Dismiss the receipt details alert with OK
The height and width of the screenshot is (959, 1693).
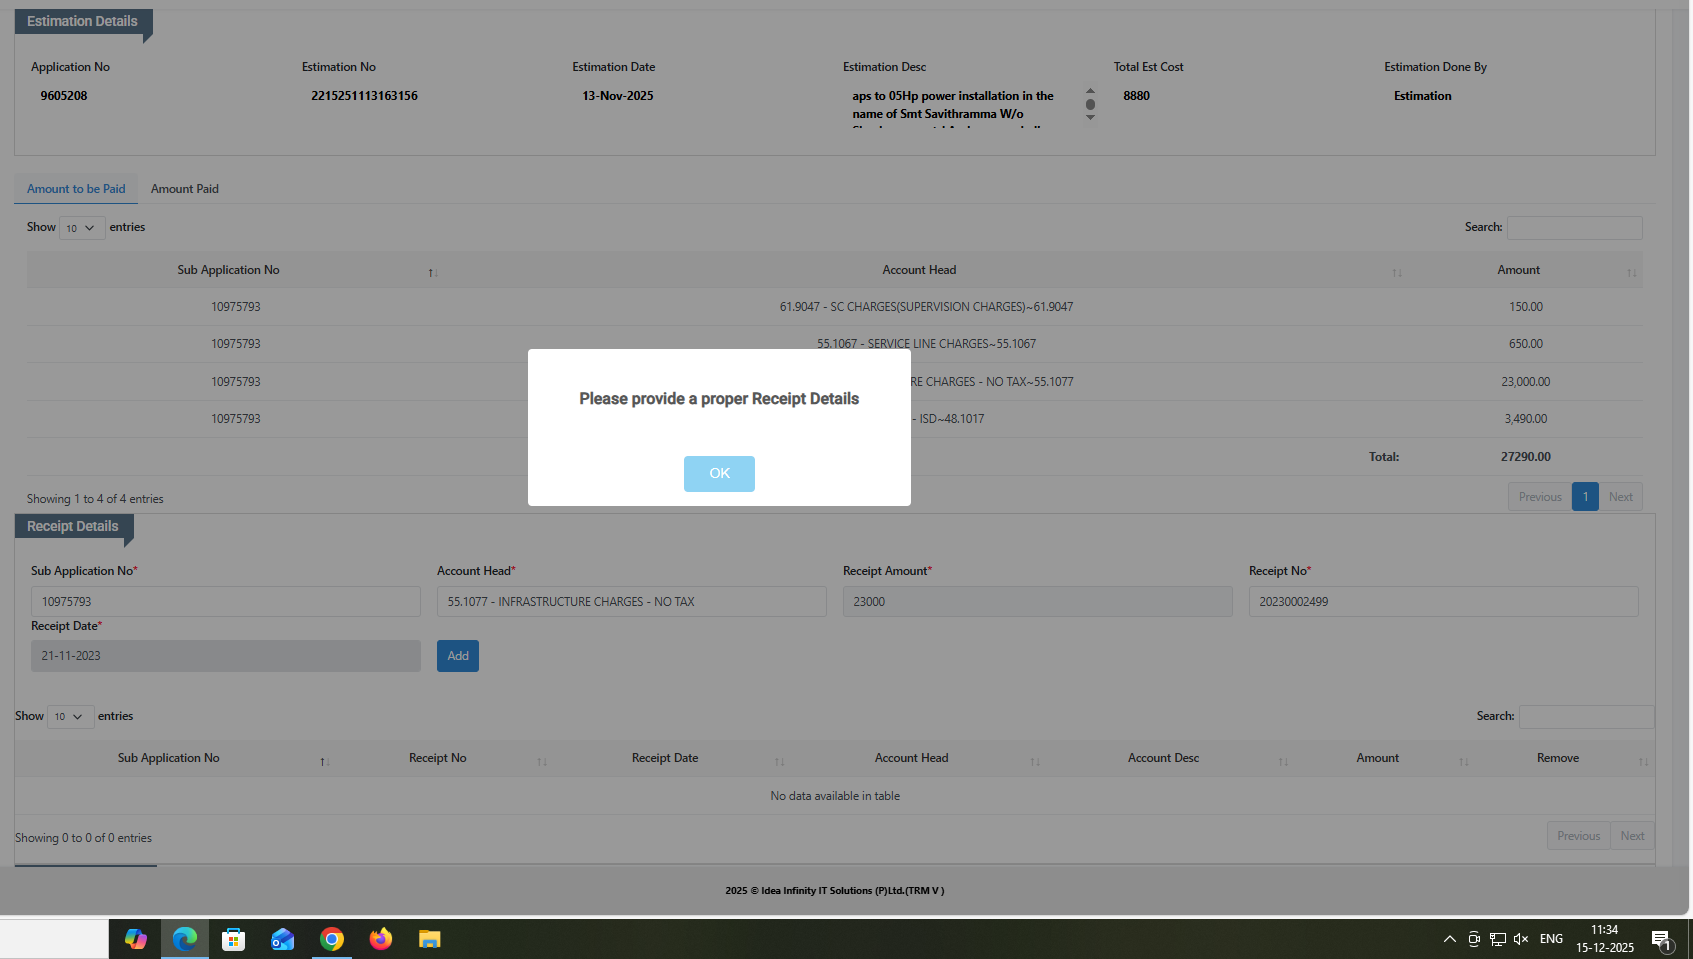coord(719,474)
